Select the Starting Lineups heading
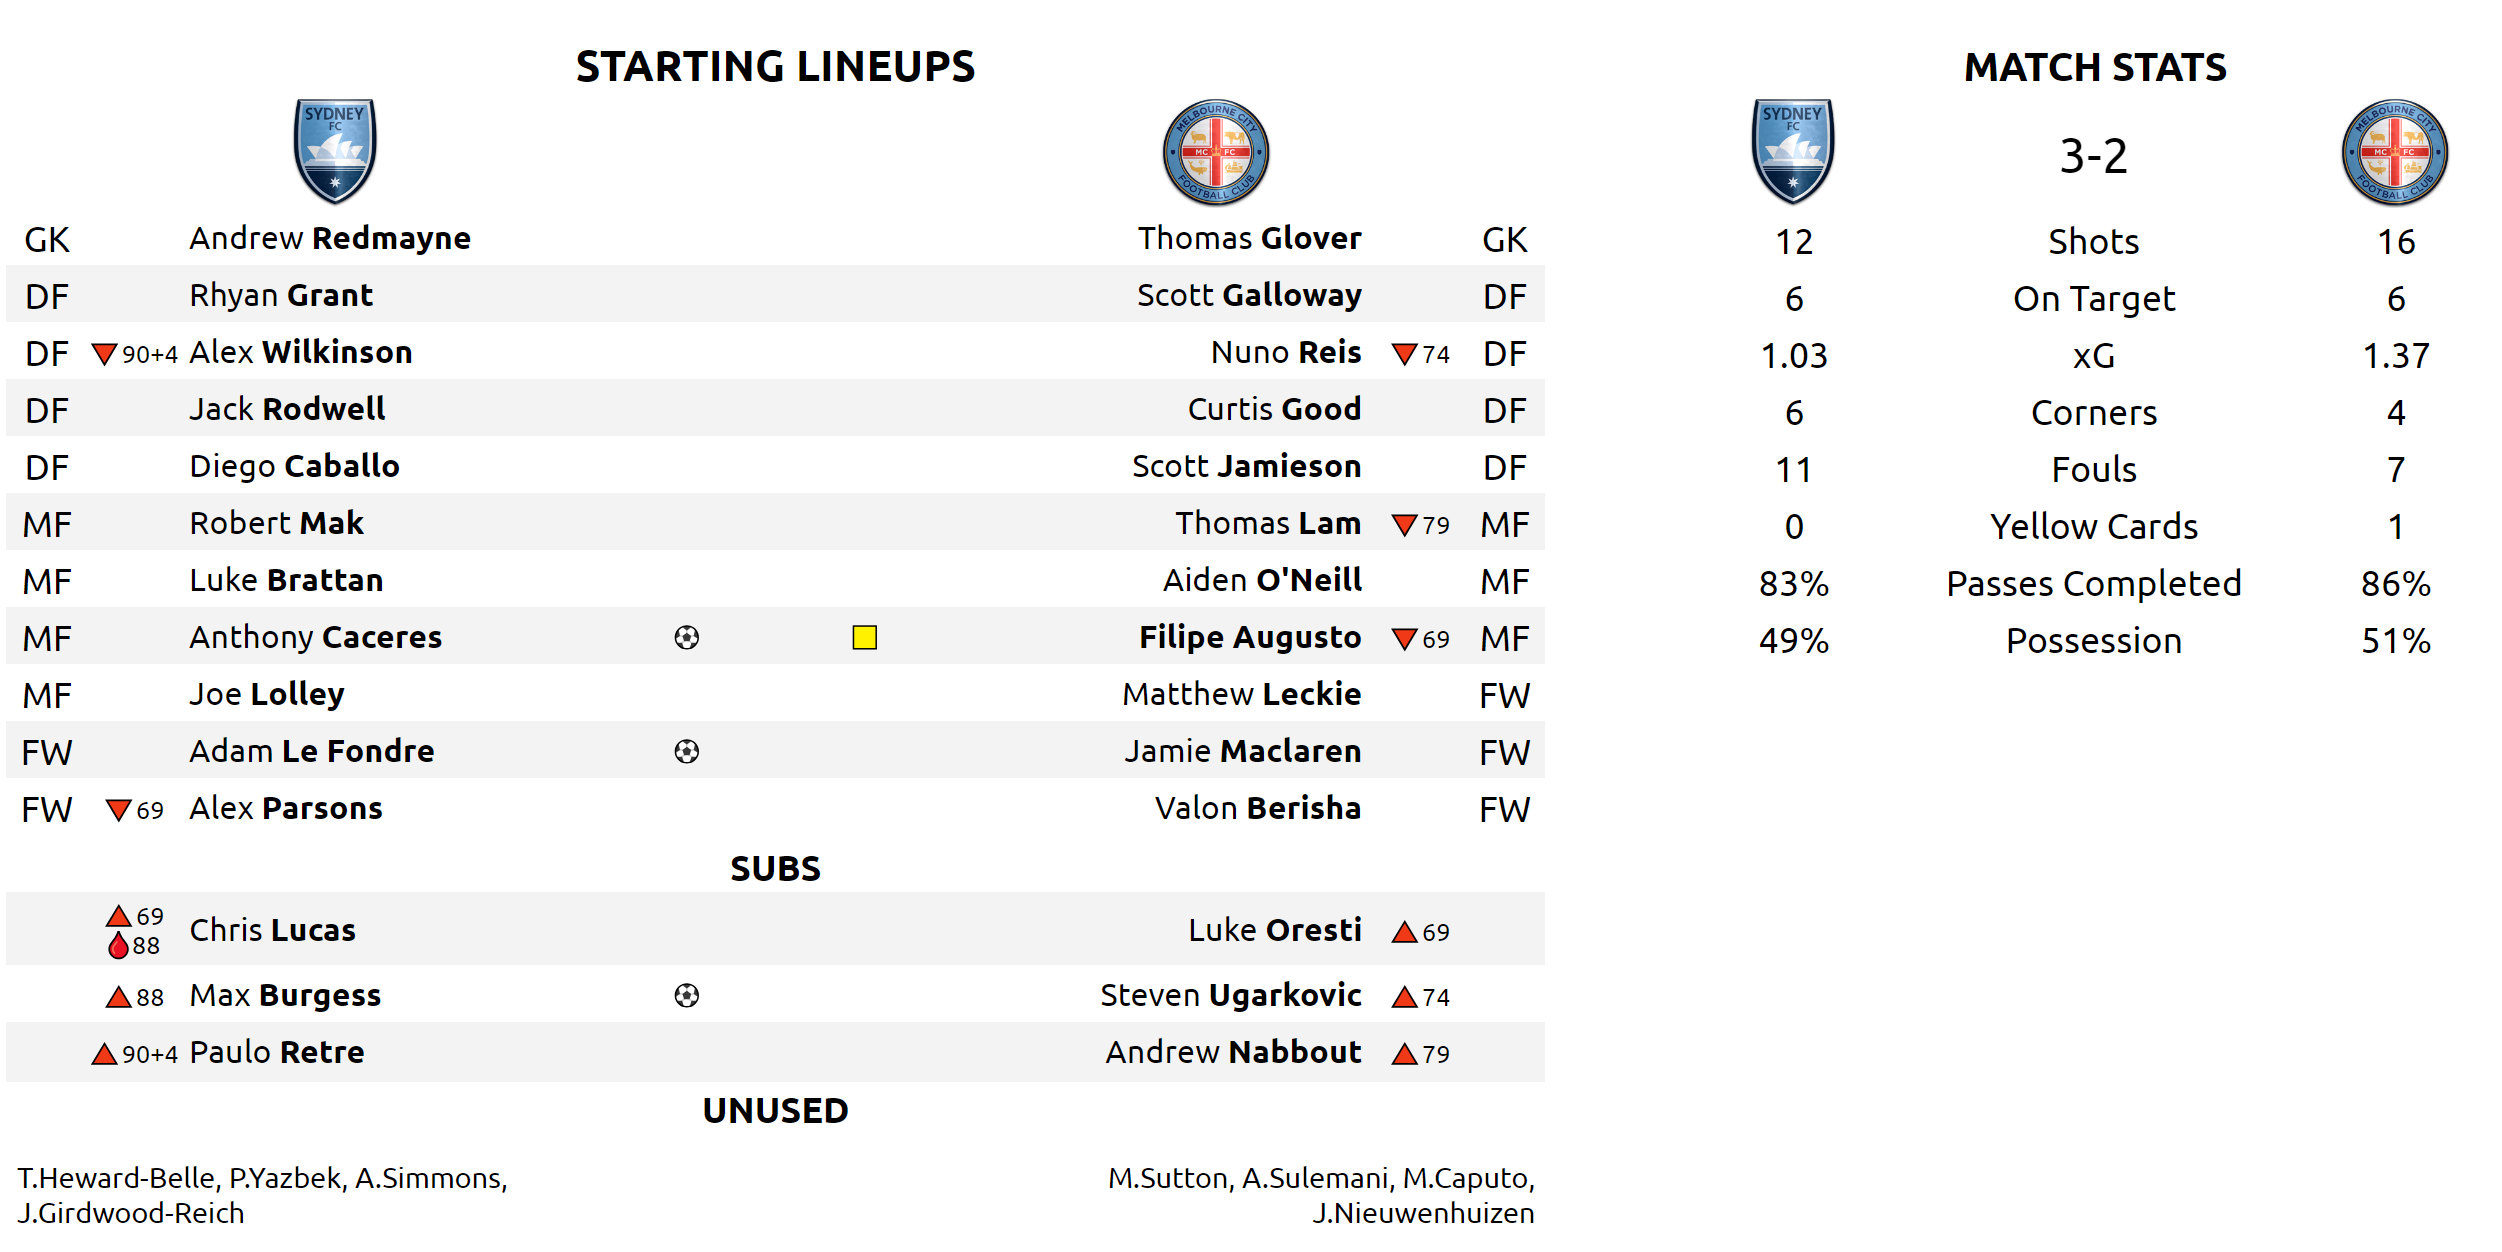This screenshot has width=2502, height=1252. click(x=775, y=67)
